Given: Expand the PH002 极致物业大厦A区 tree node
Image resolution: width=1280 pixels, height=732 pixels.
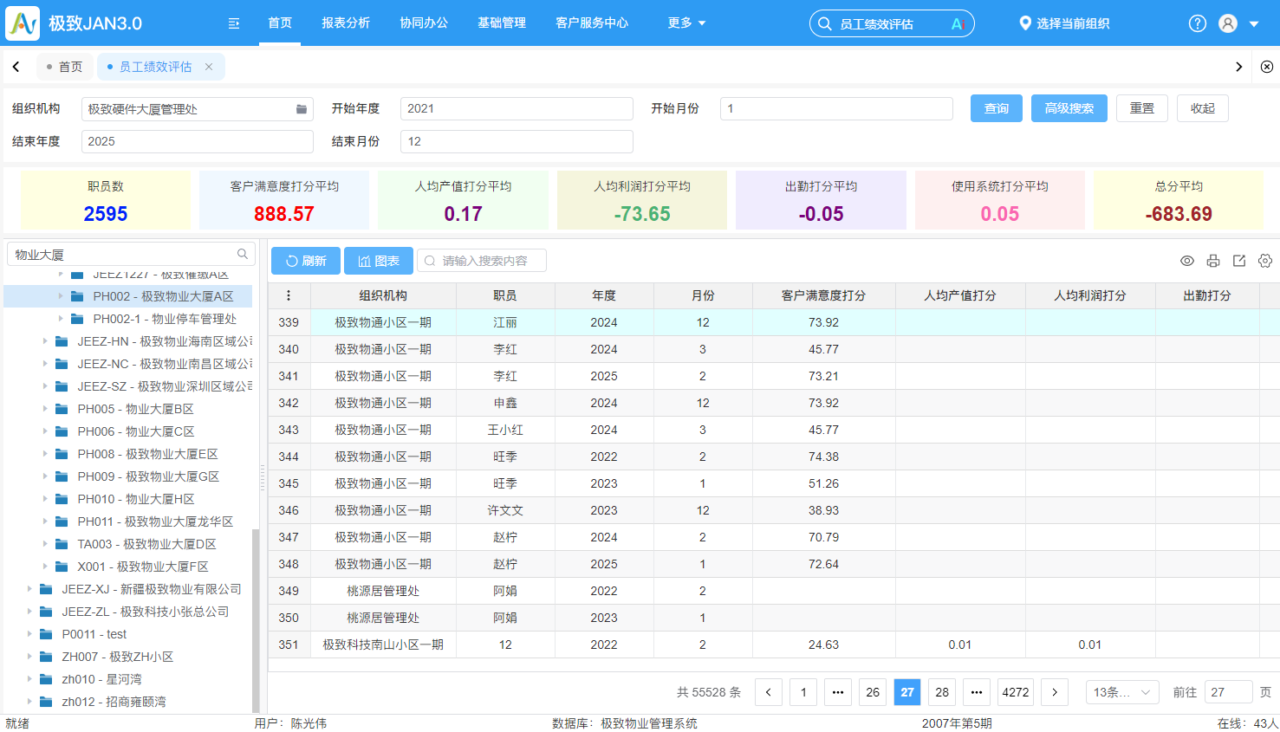Looking at the screenshot, I should (60, 296).
